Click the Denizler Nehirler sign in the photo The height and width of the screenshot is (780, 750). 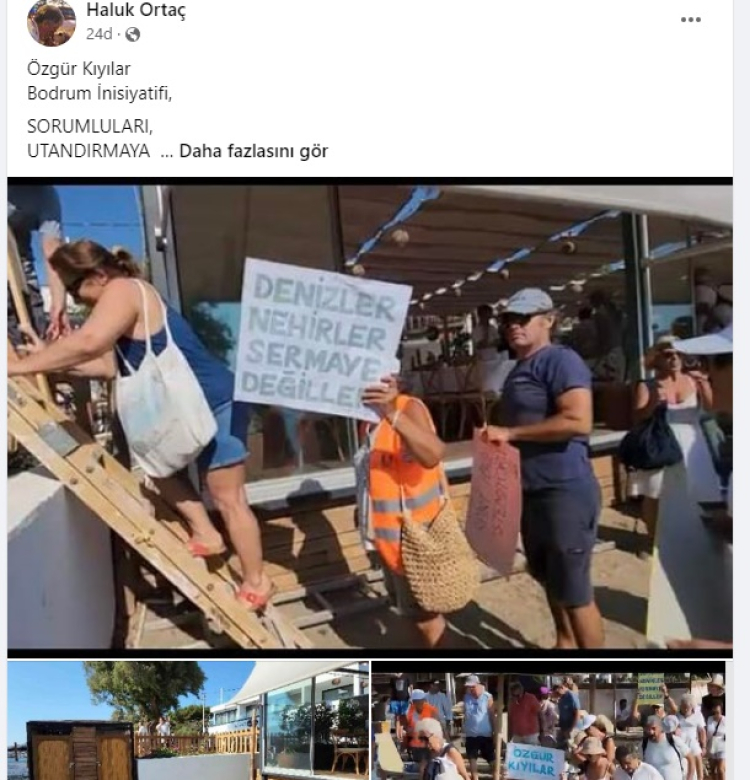point(323,338)
